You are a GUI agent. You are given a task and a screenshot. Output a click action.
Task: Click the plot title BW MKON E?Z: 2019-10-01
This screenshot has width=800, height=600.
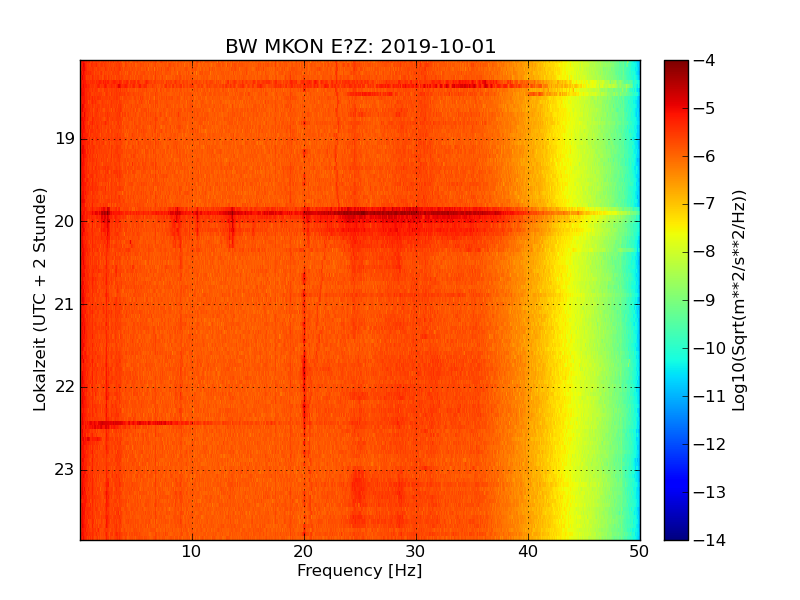[x=360, y=46]
